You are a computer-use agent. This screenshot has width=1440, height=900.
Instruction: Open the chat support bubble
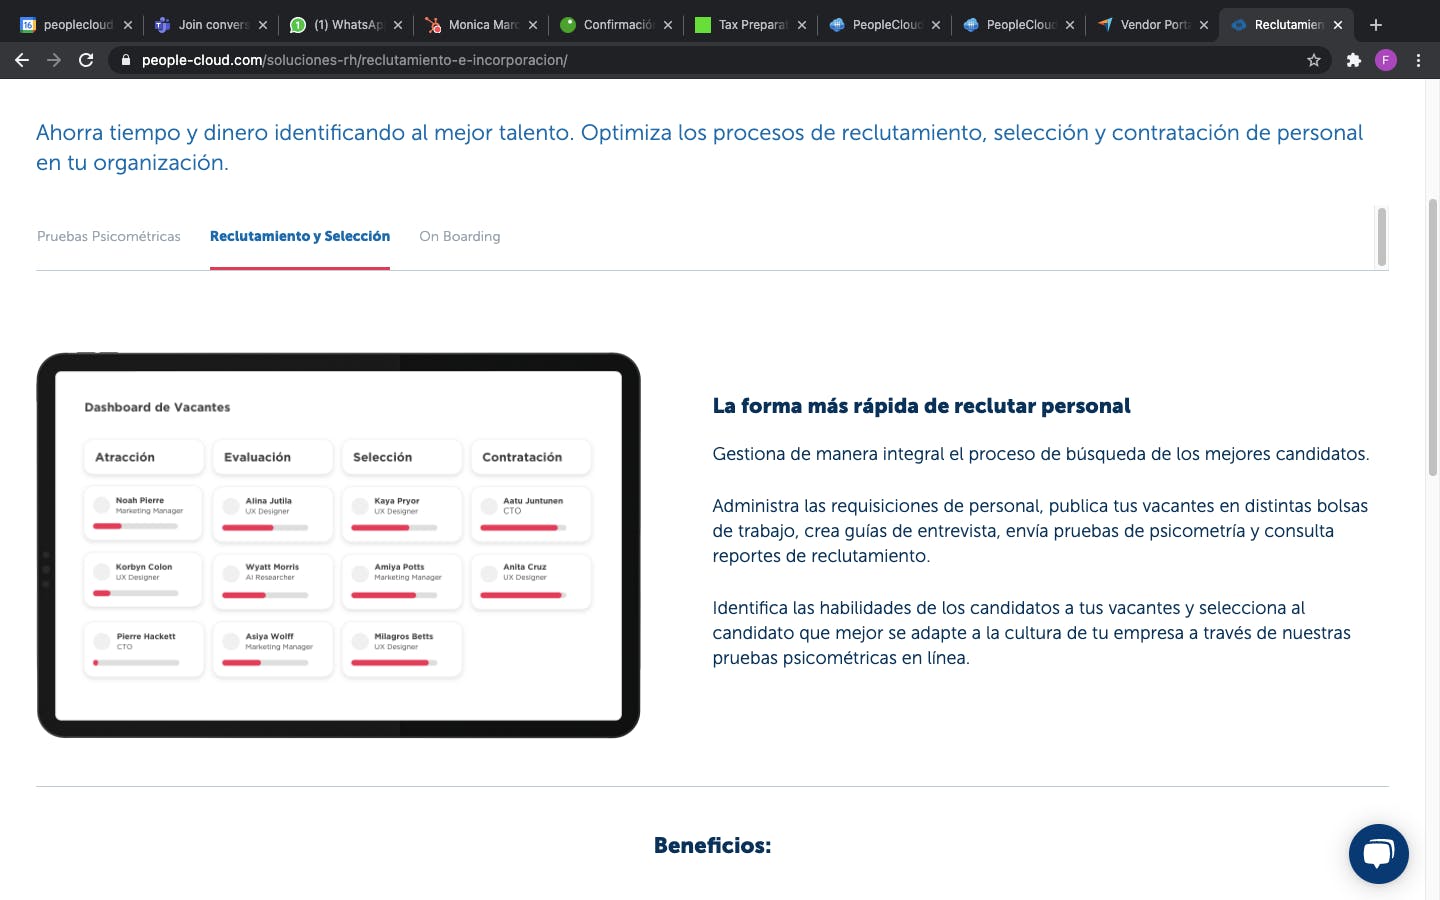coord(1378,854)
